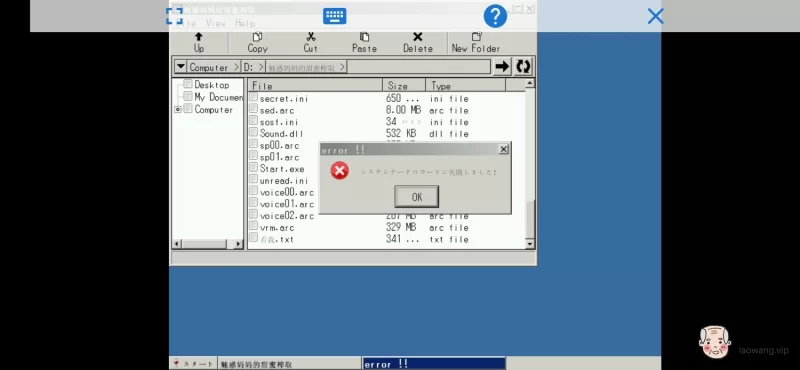Screen dimensions: 800x370
Task: Open the on-screen keyboard icon
Action: (x=335, y=16)
